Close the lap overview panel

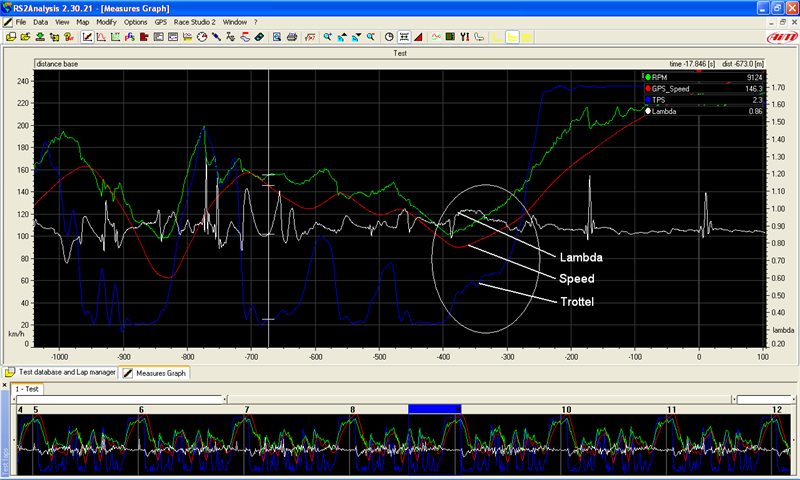[x=5, y=386]
